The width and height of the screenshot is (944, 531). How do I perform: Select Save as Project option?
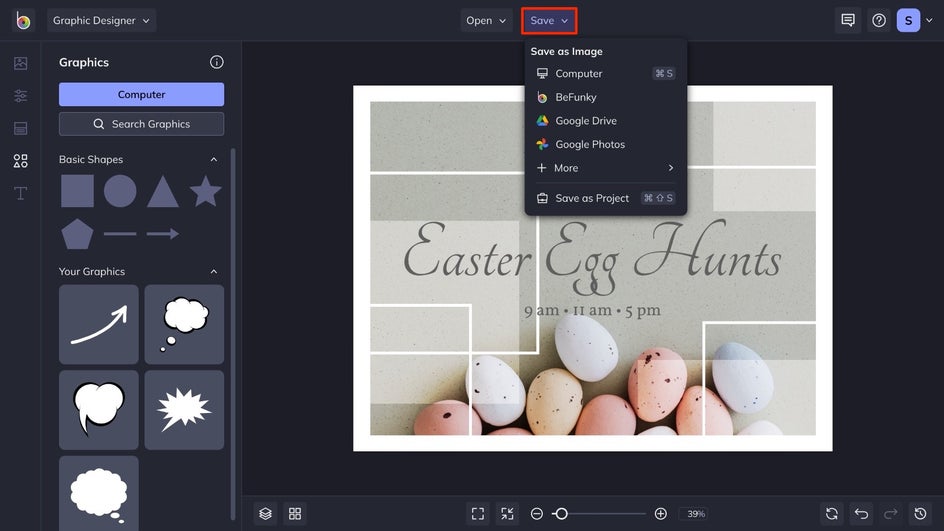click(592, 198)
